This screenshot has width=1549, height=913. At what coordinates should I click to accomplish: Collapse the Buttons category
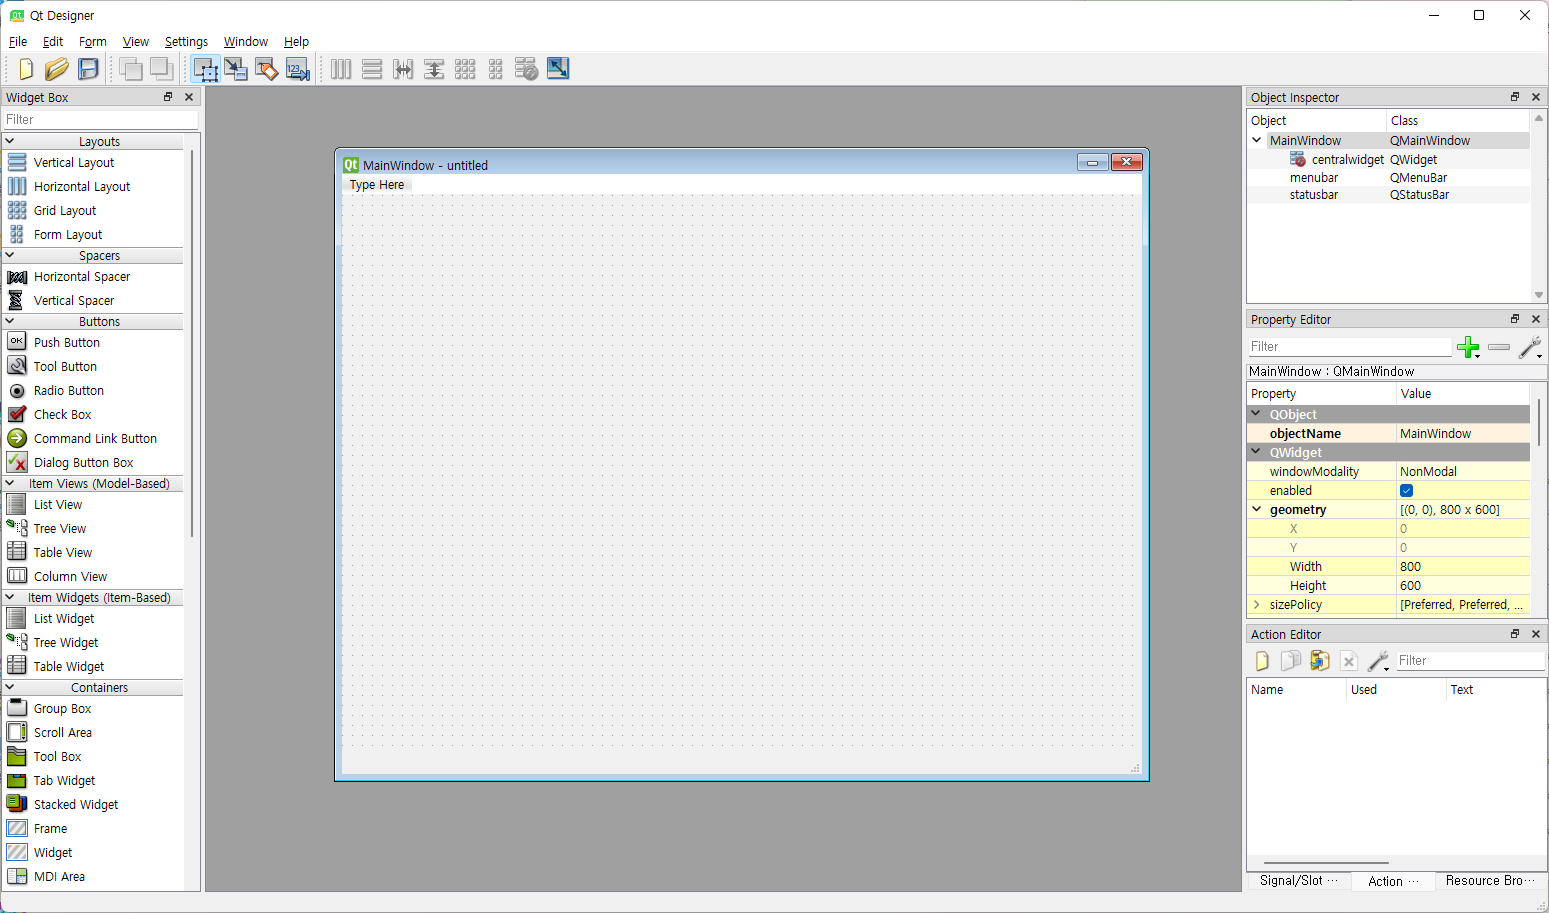point(10,321)
